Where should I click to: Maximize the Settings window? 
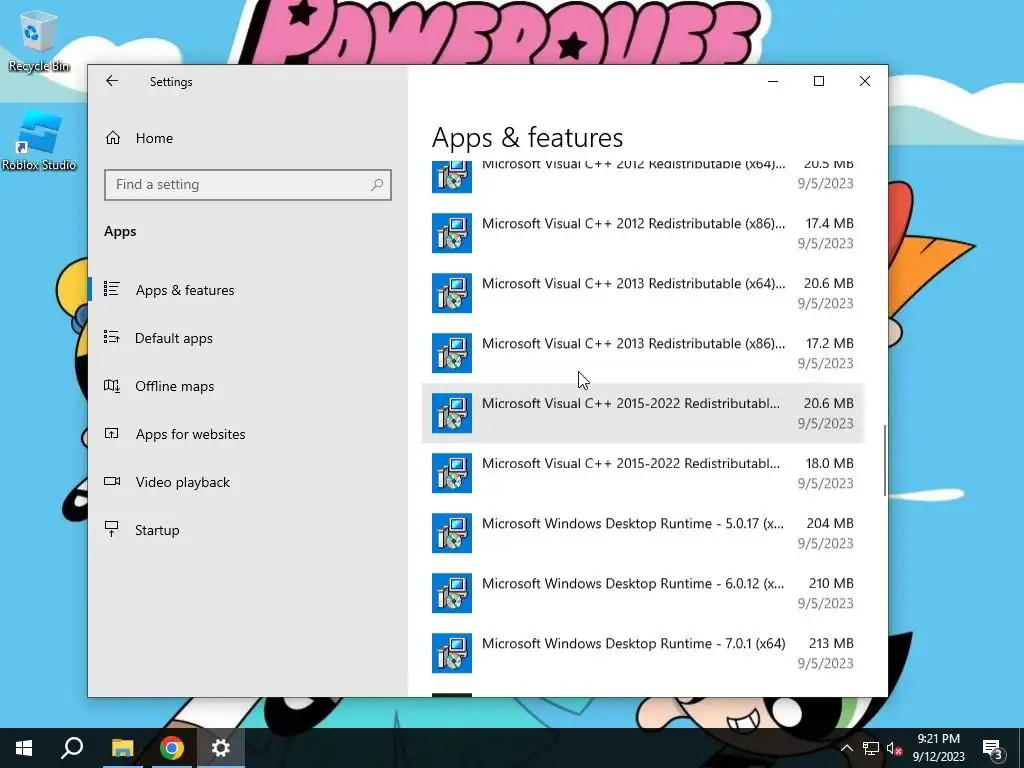819,82
